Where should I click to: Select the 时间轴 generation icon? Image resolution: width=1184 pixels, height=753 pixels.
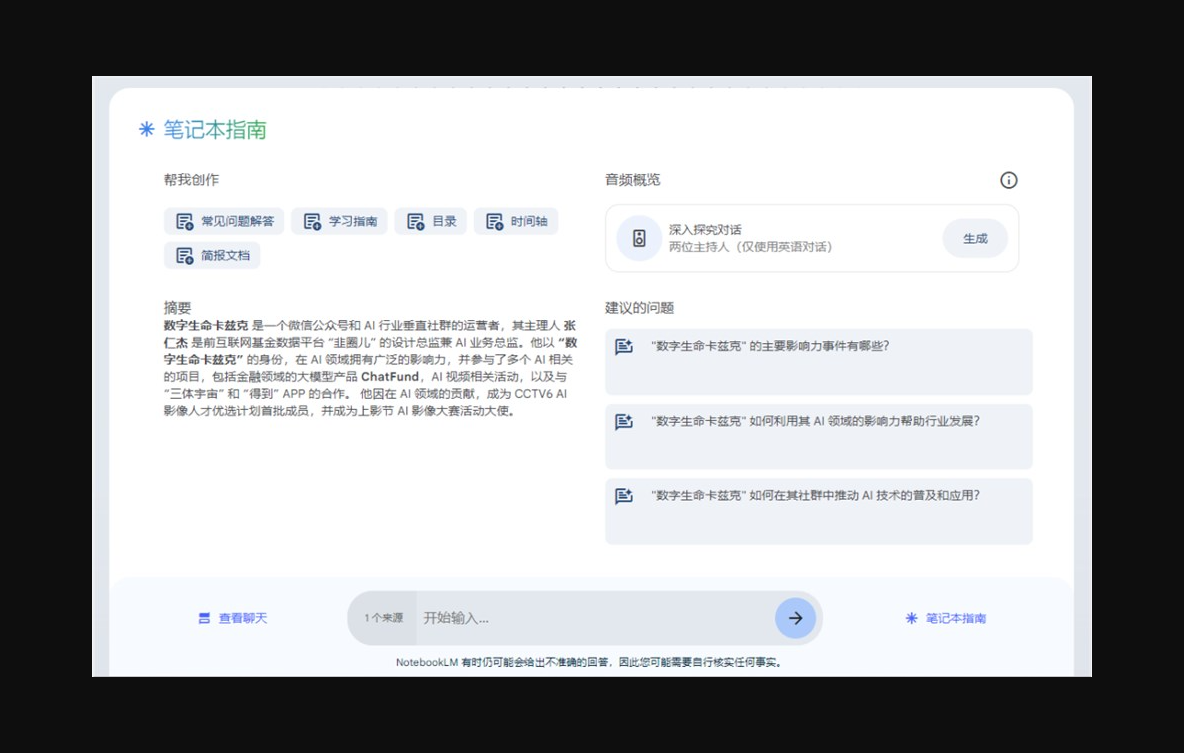(x=493, y=221)
